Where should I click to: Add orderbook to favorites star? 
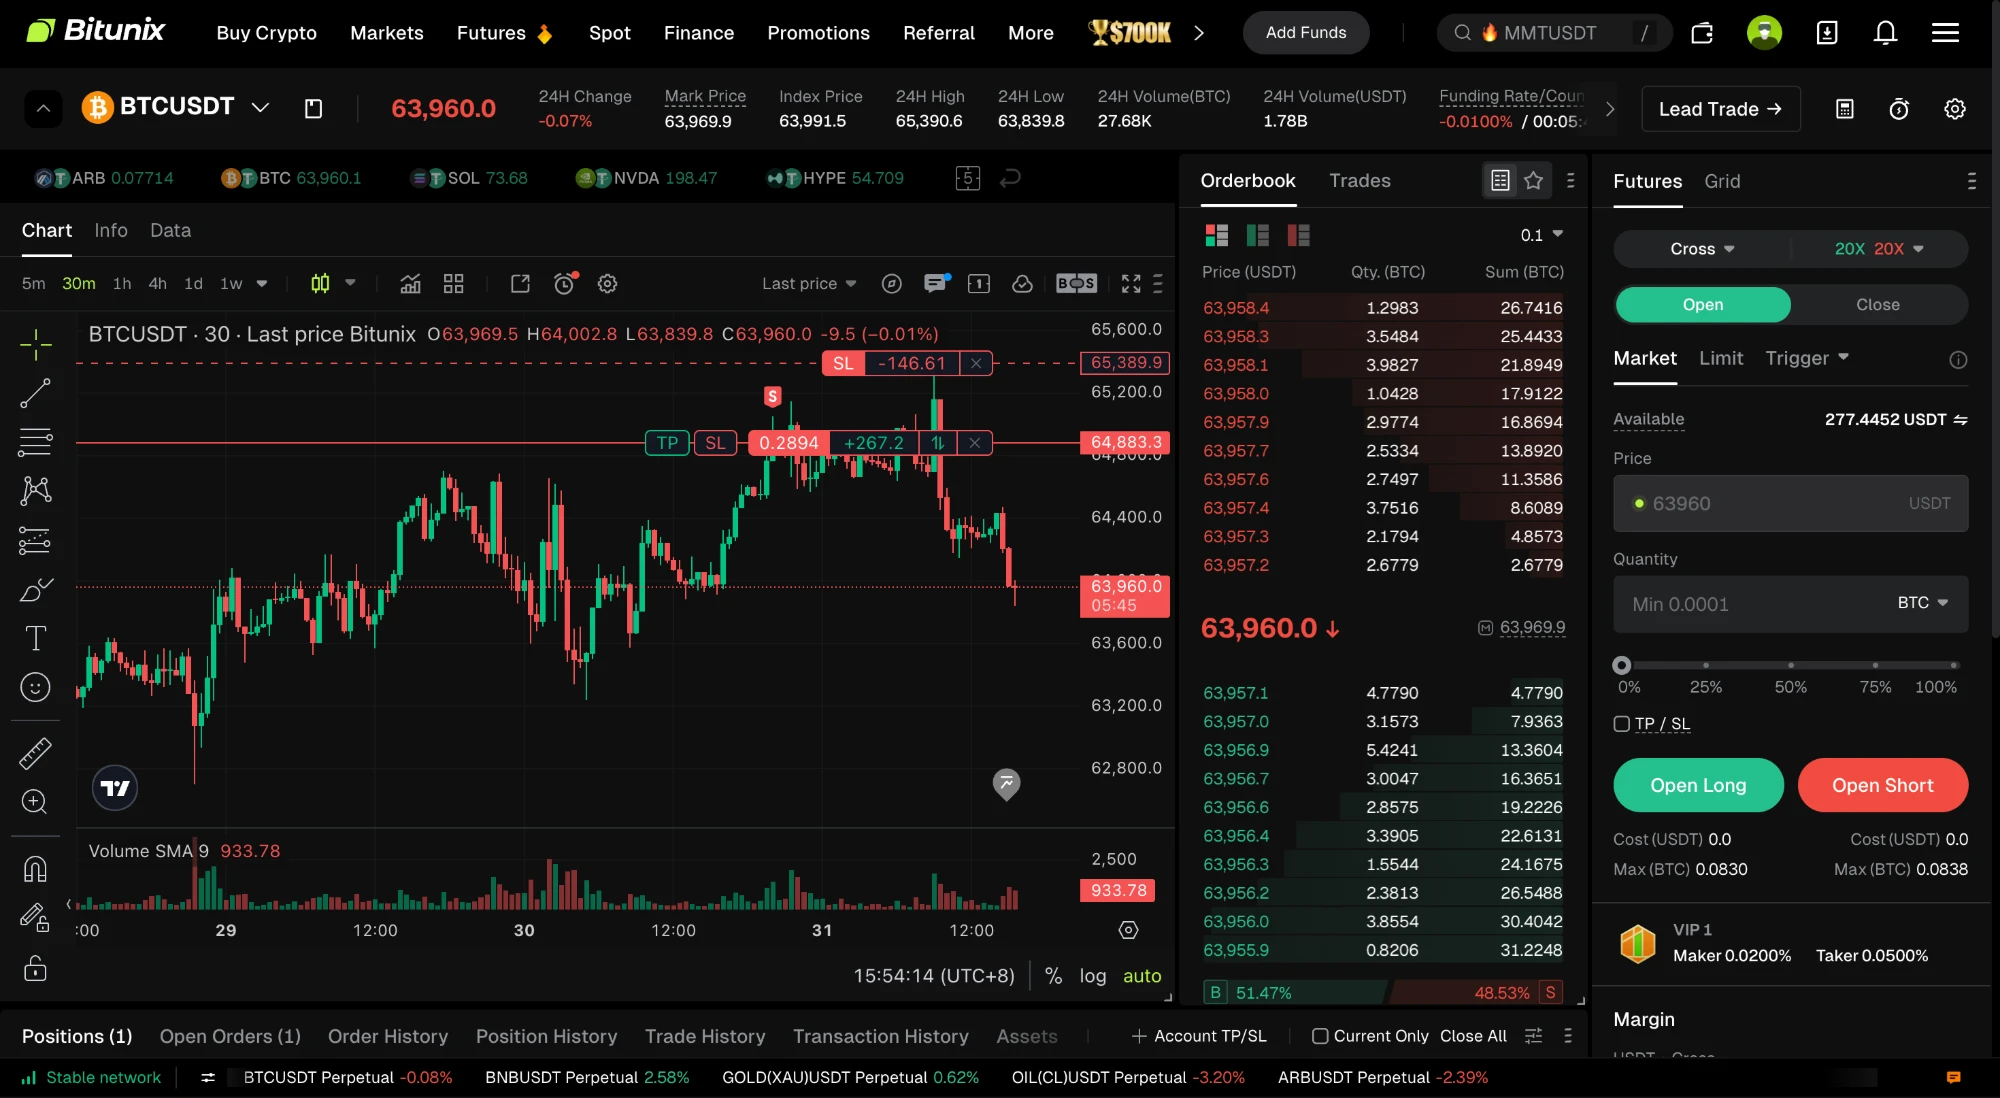1533,180
